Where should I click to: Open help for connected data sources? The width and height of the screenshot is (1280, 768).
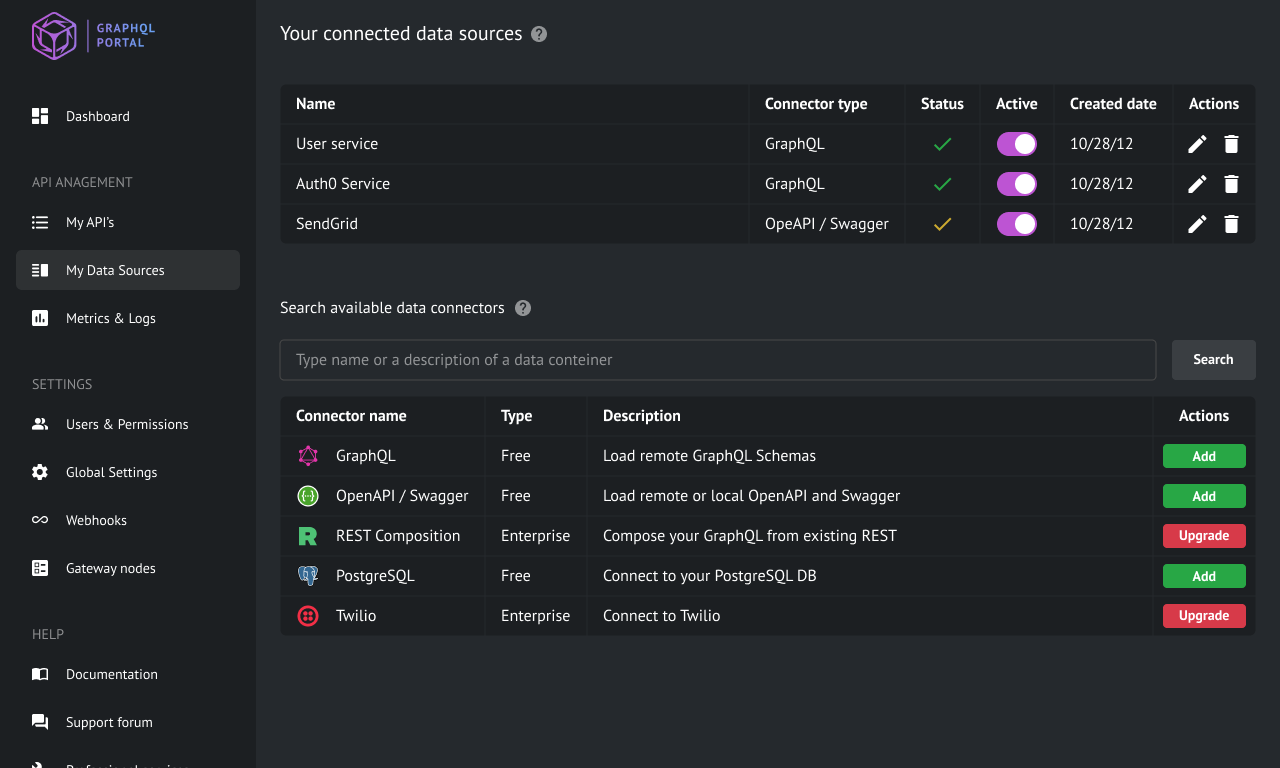(x=539, y=34)
